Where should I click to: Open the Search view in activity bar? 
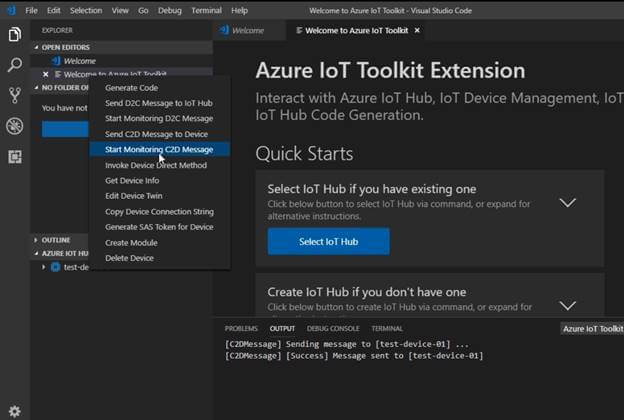pos(15,64)
